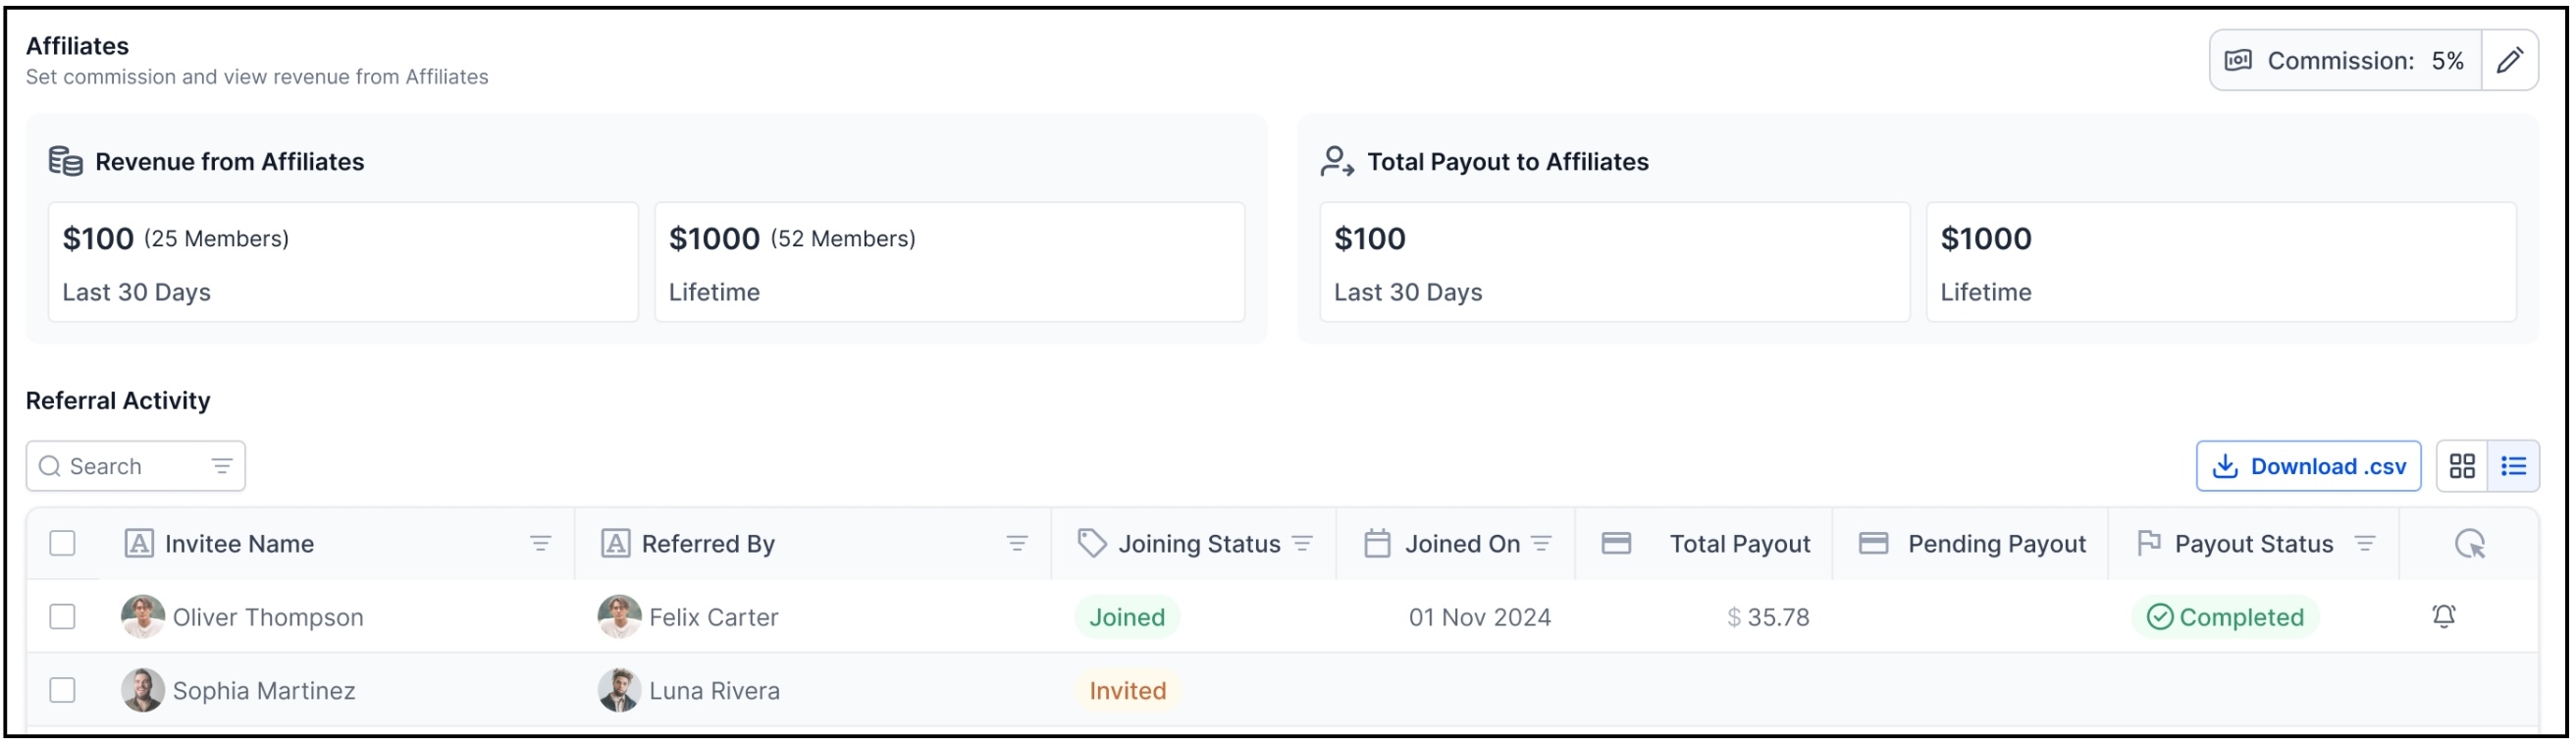Open the Payout Status column filter
2576x743 pixels.
tap(2364, 544)
